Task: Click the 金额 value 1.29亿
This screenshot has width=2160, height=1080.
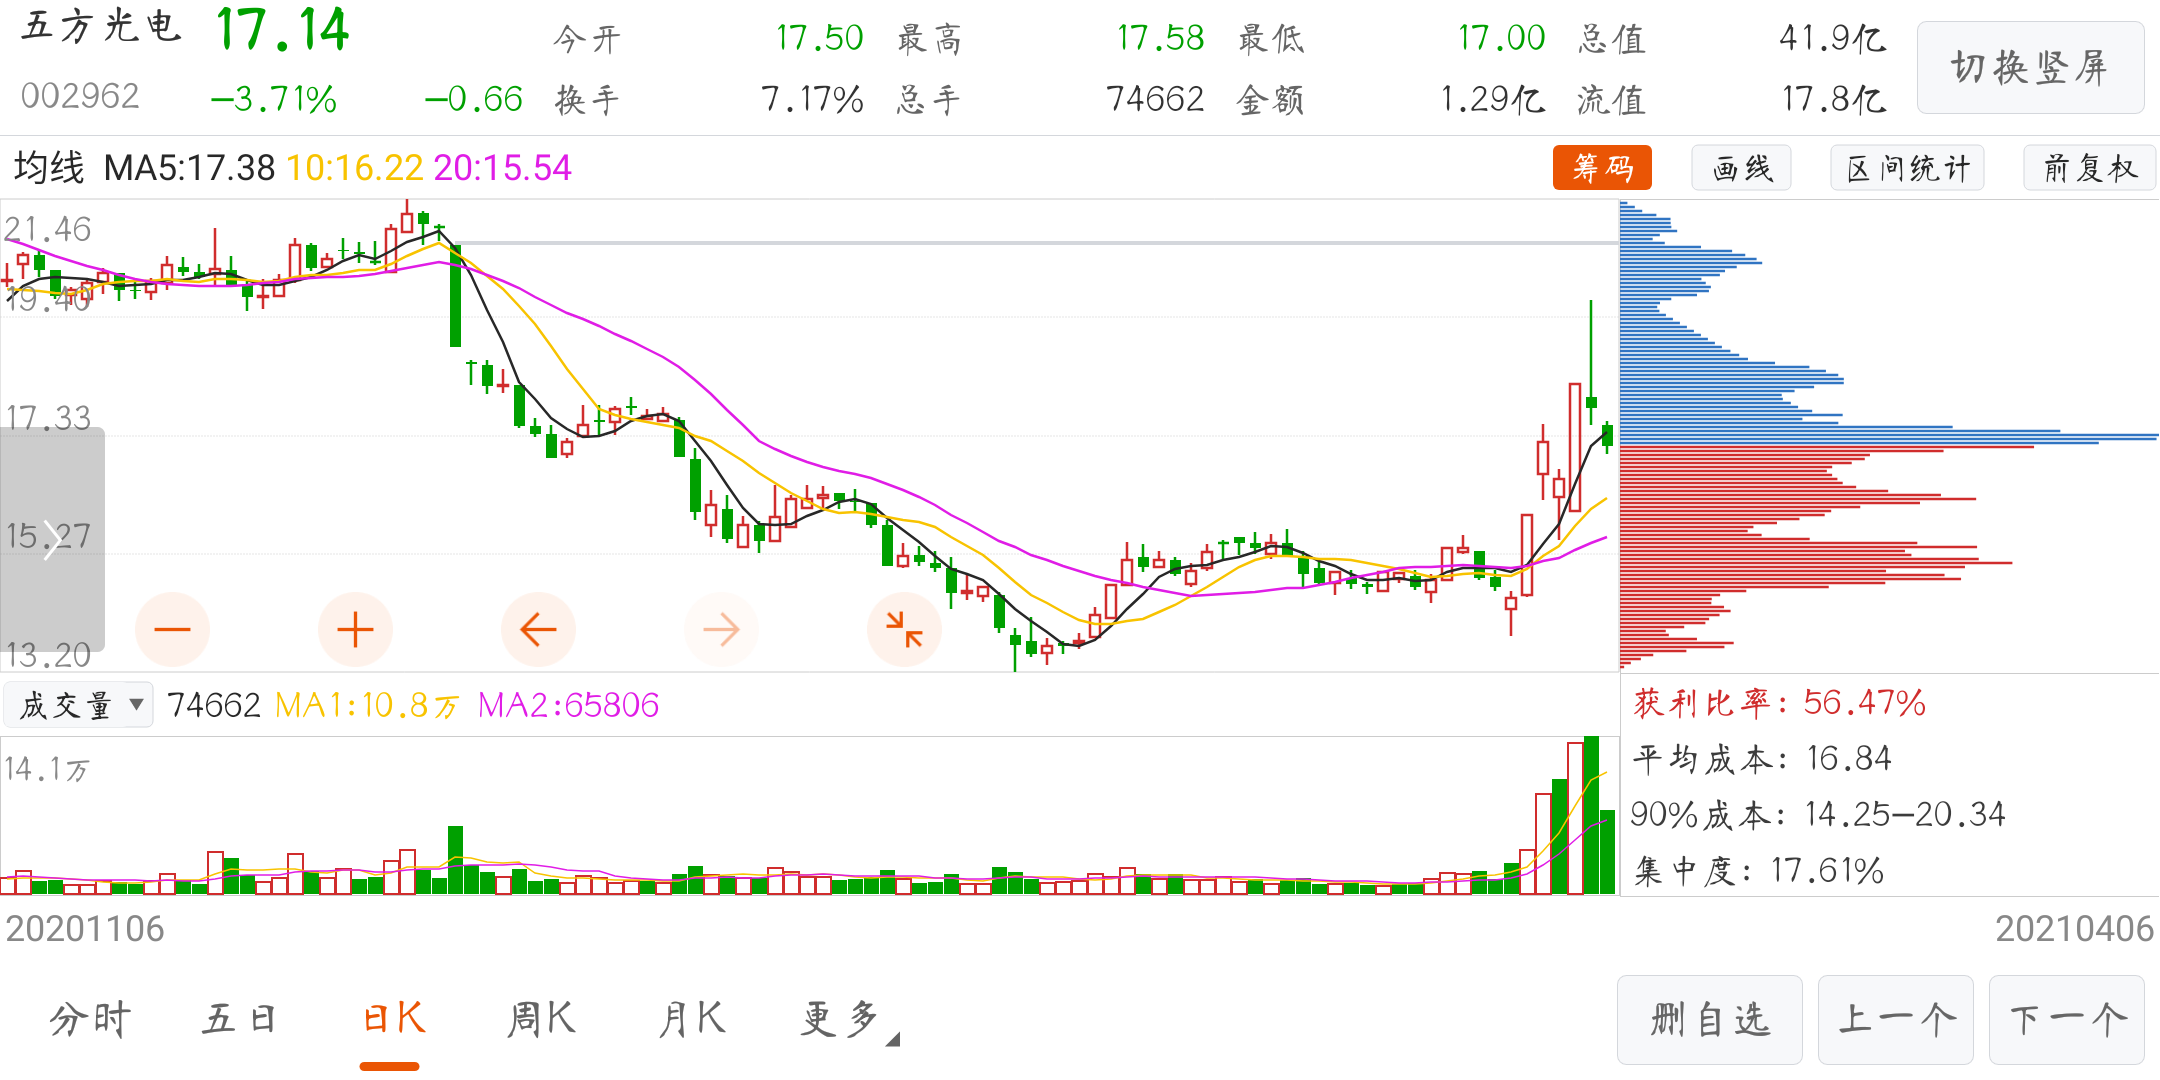Action: (x=1492, y=99)
